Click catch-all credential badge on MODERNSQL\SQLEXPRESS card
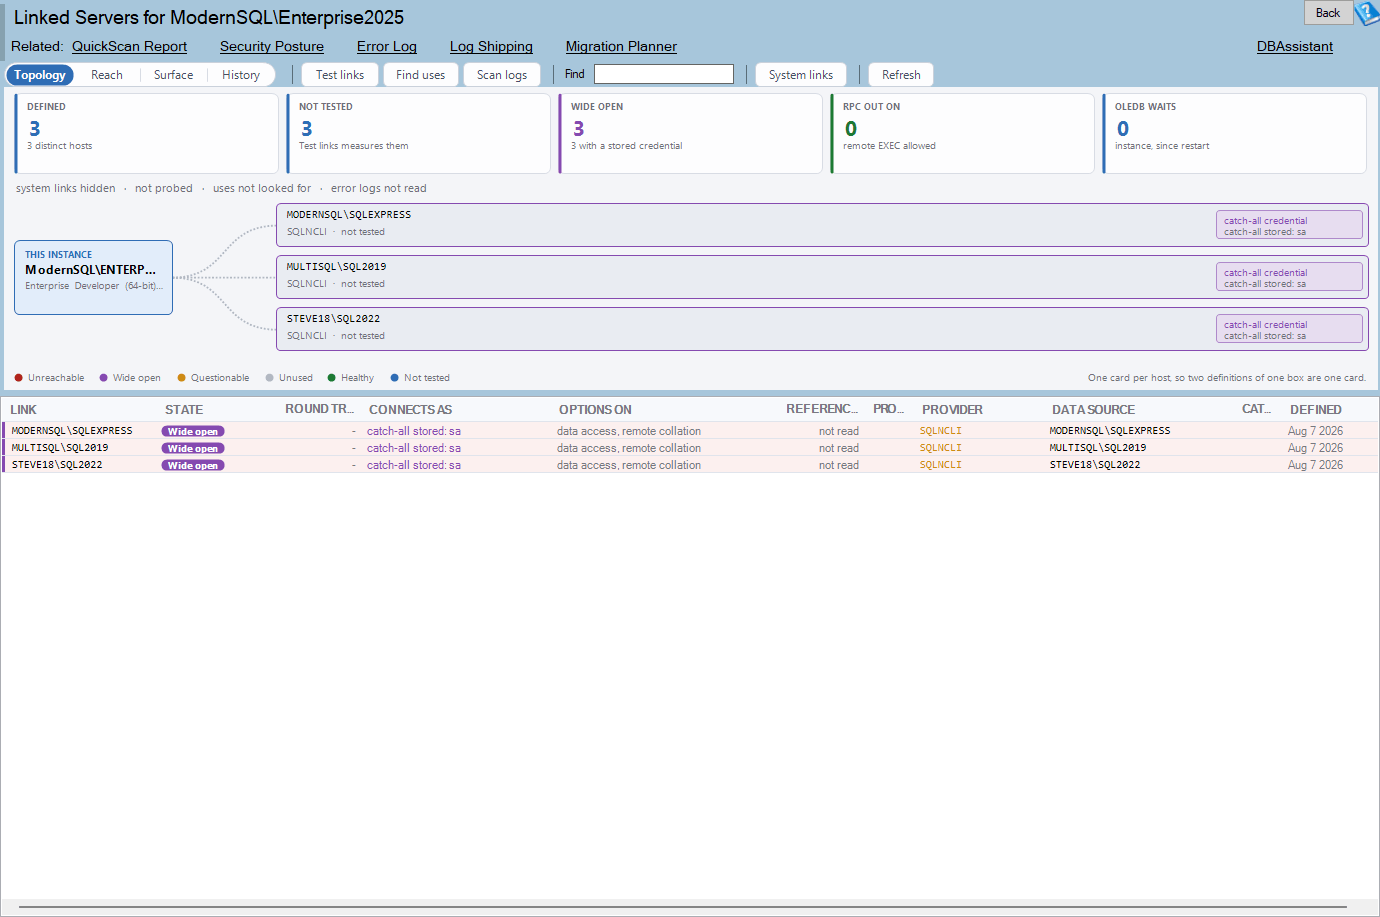The height and width of the screenshot is (917, 1380). pyautogui.click(x=1289, y=225)
